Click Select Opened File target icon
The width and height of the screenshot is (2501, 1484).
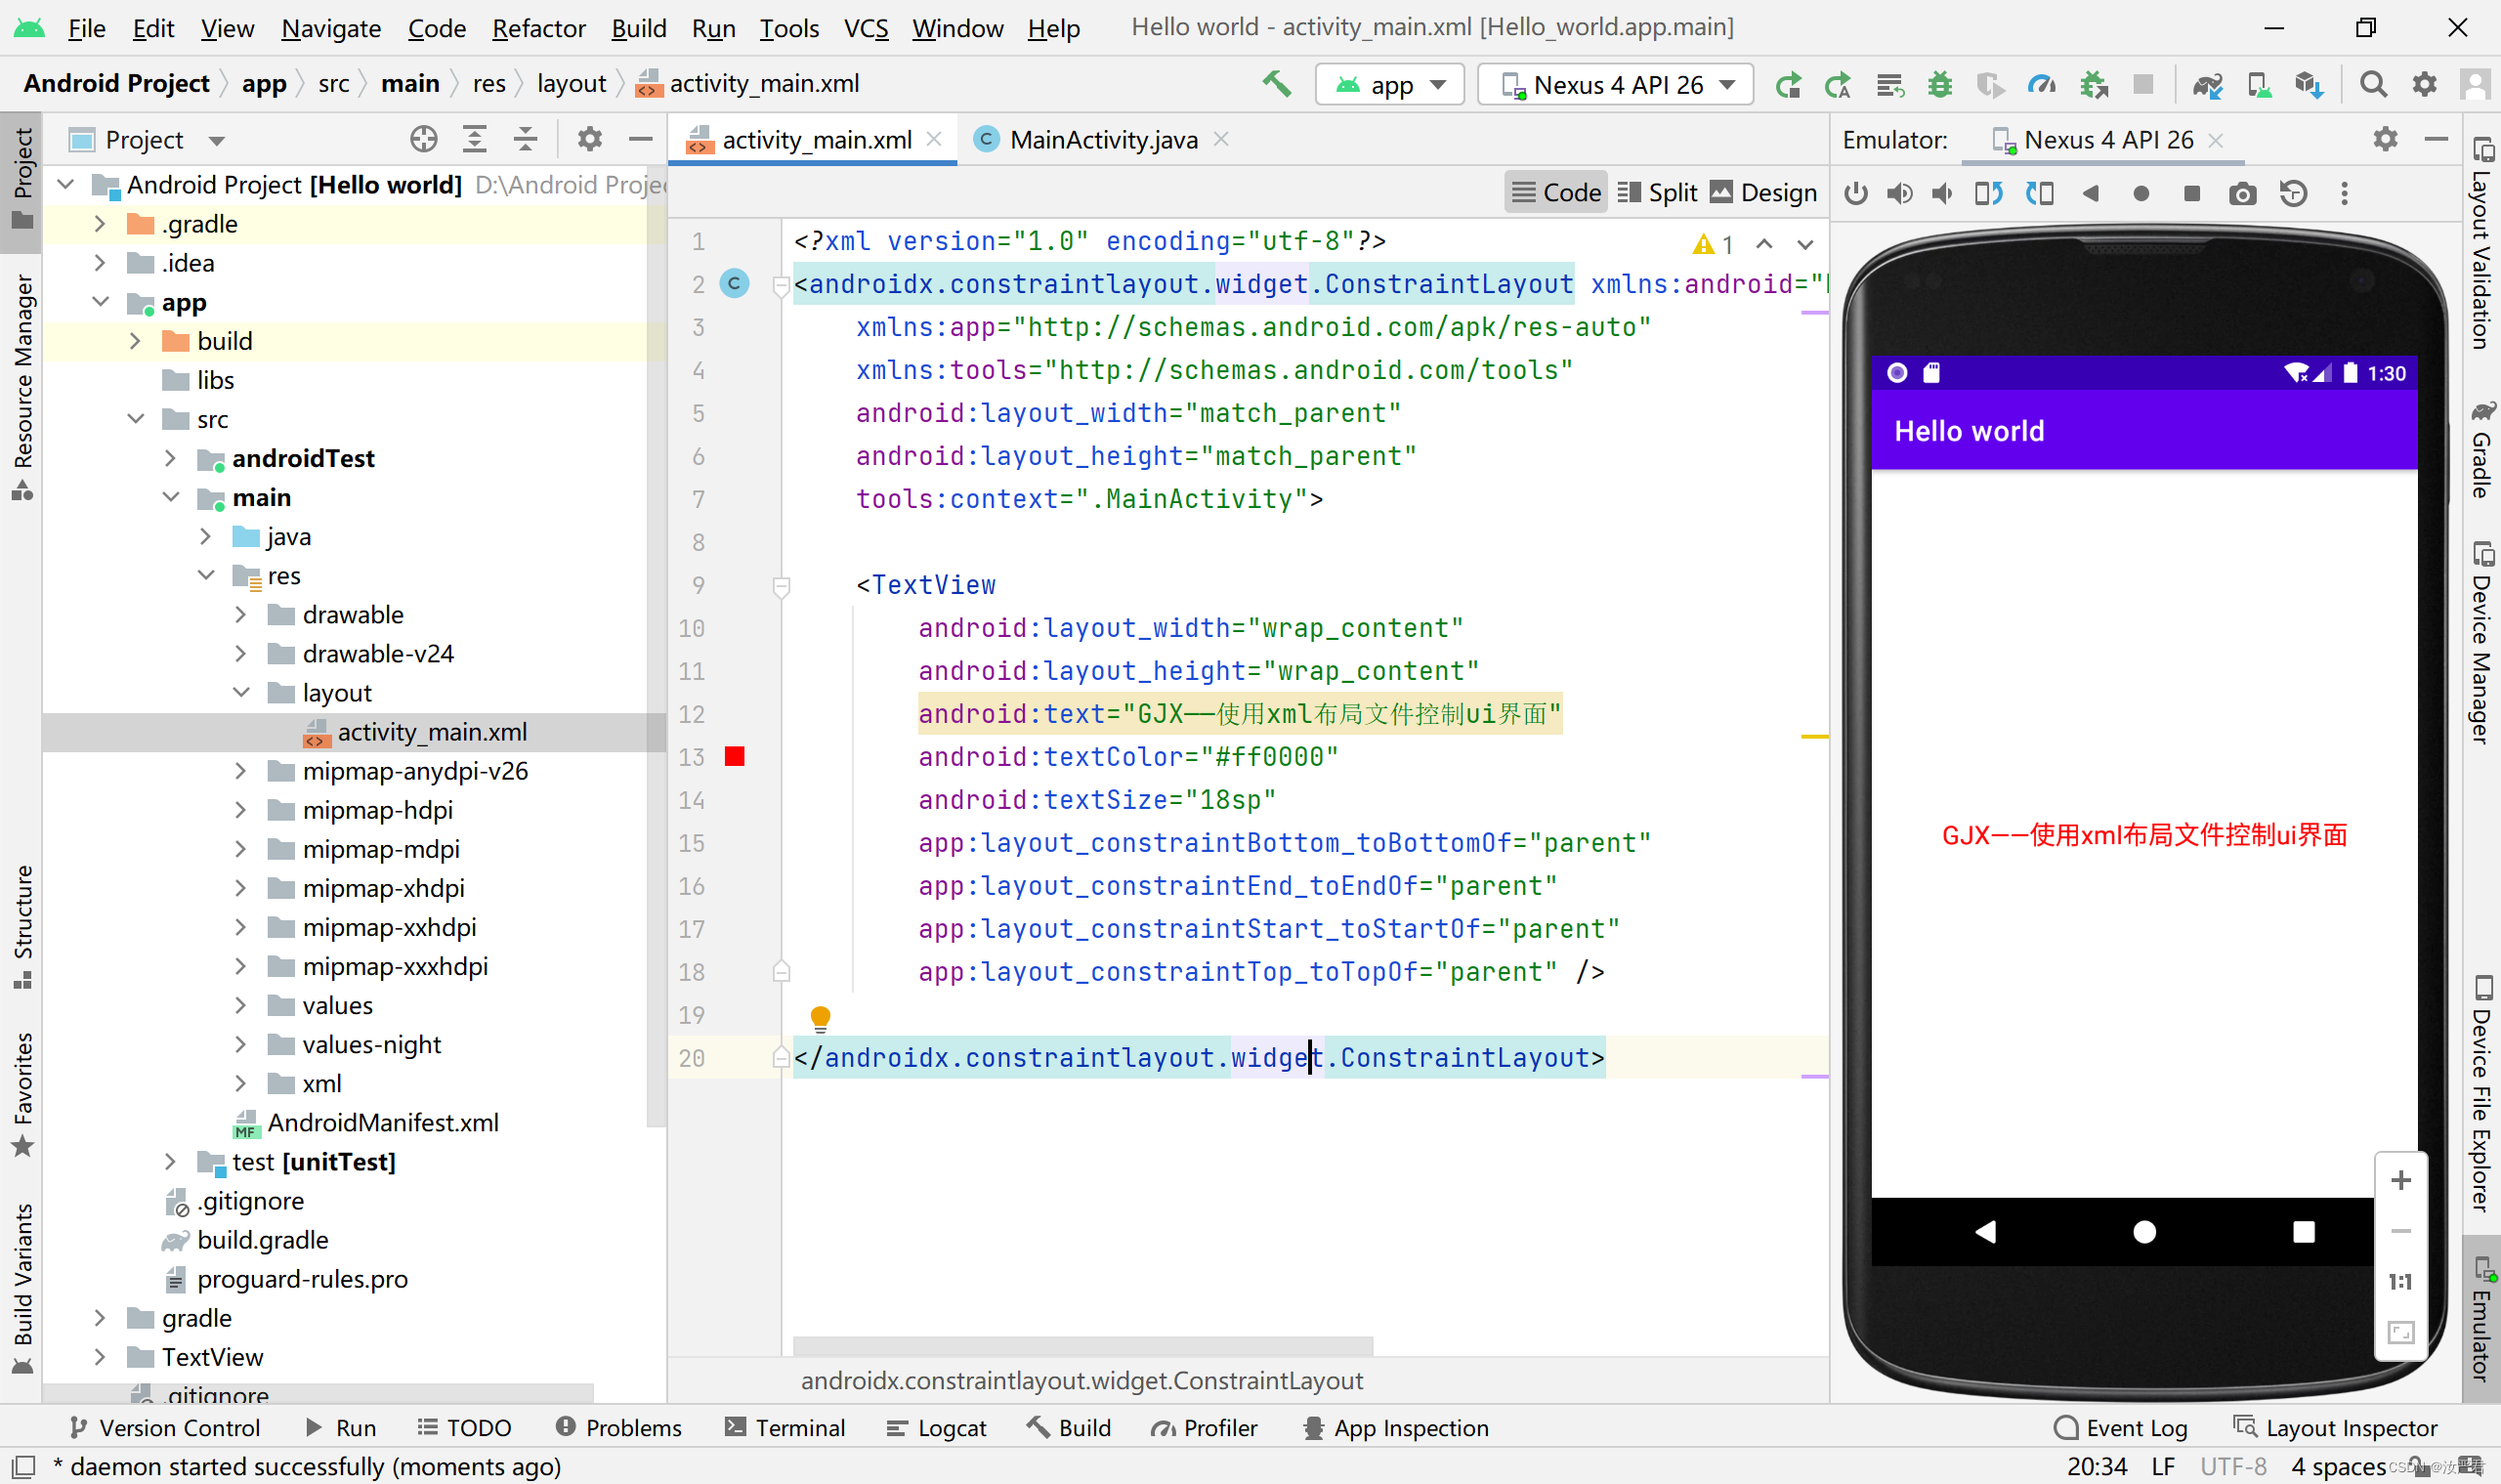(423, 140)
